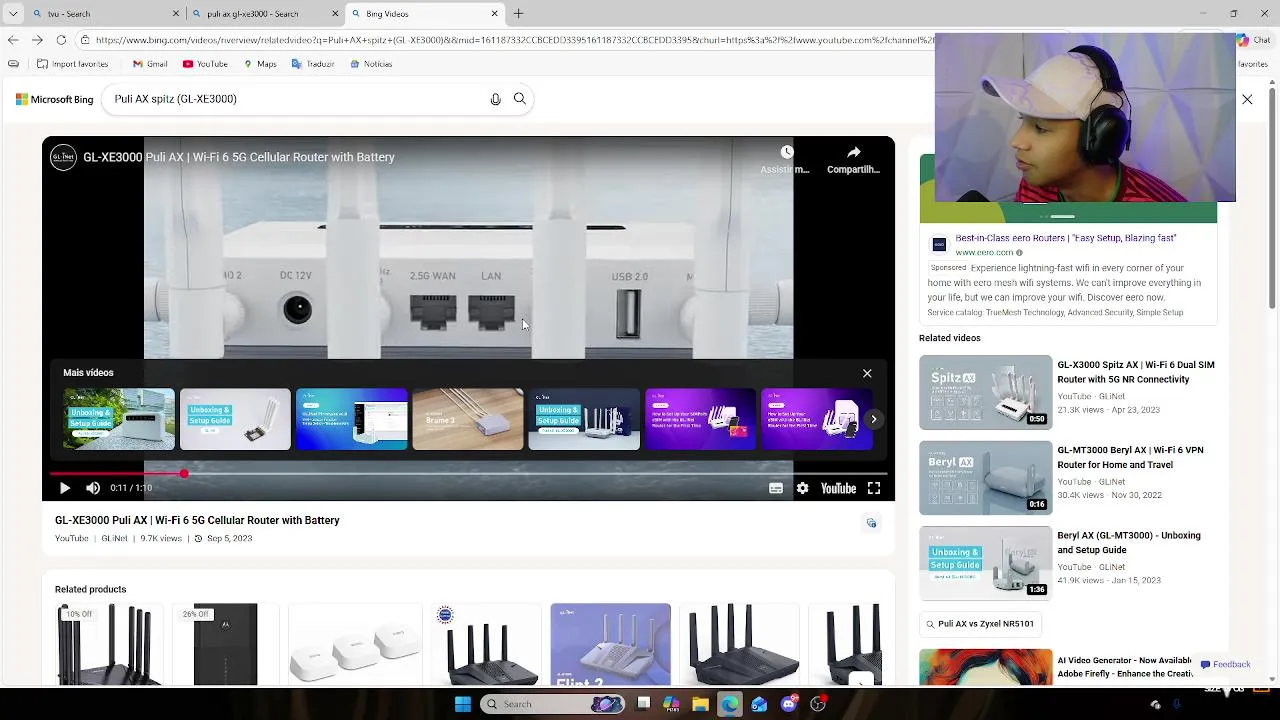Click the GL.iNet channel name under the title
The height and width of the screenshot is (720, 1280).
coord(114,538)
